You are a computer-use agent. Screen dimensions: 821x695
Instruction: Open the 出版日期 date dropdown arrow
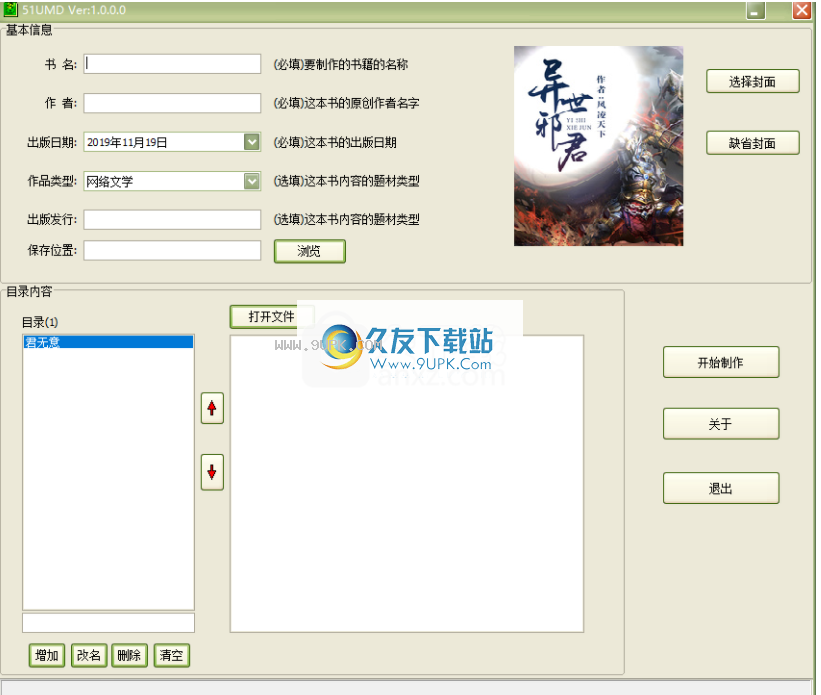coord(252,142)
